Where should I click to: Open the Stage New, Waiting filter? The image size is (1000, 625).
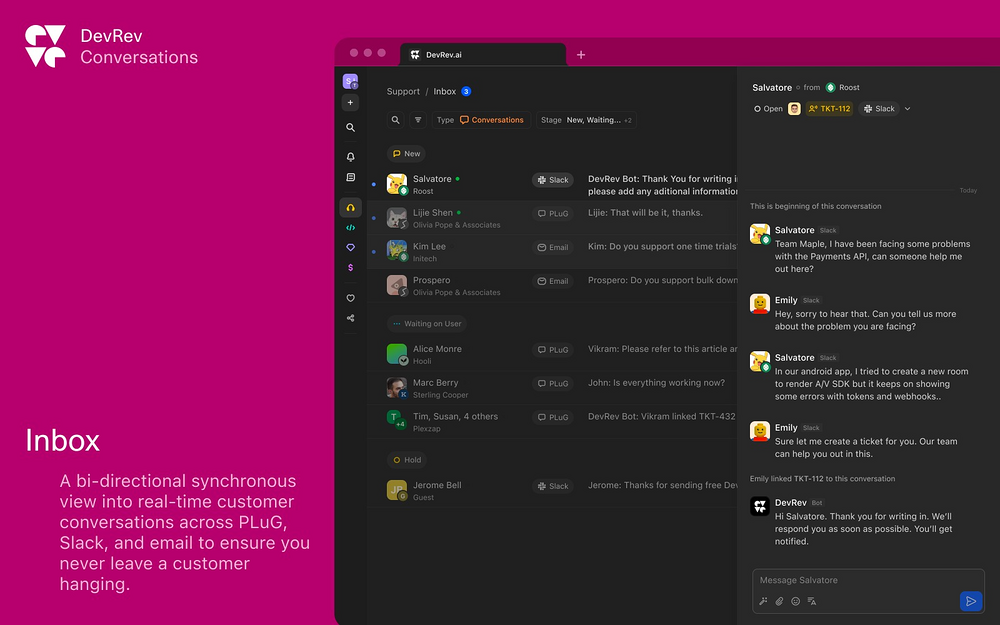coord(586,120)
